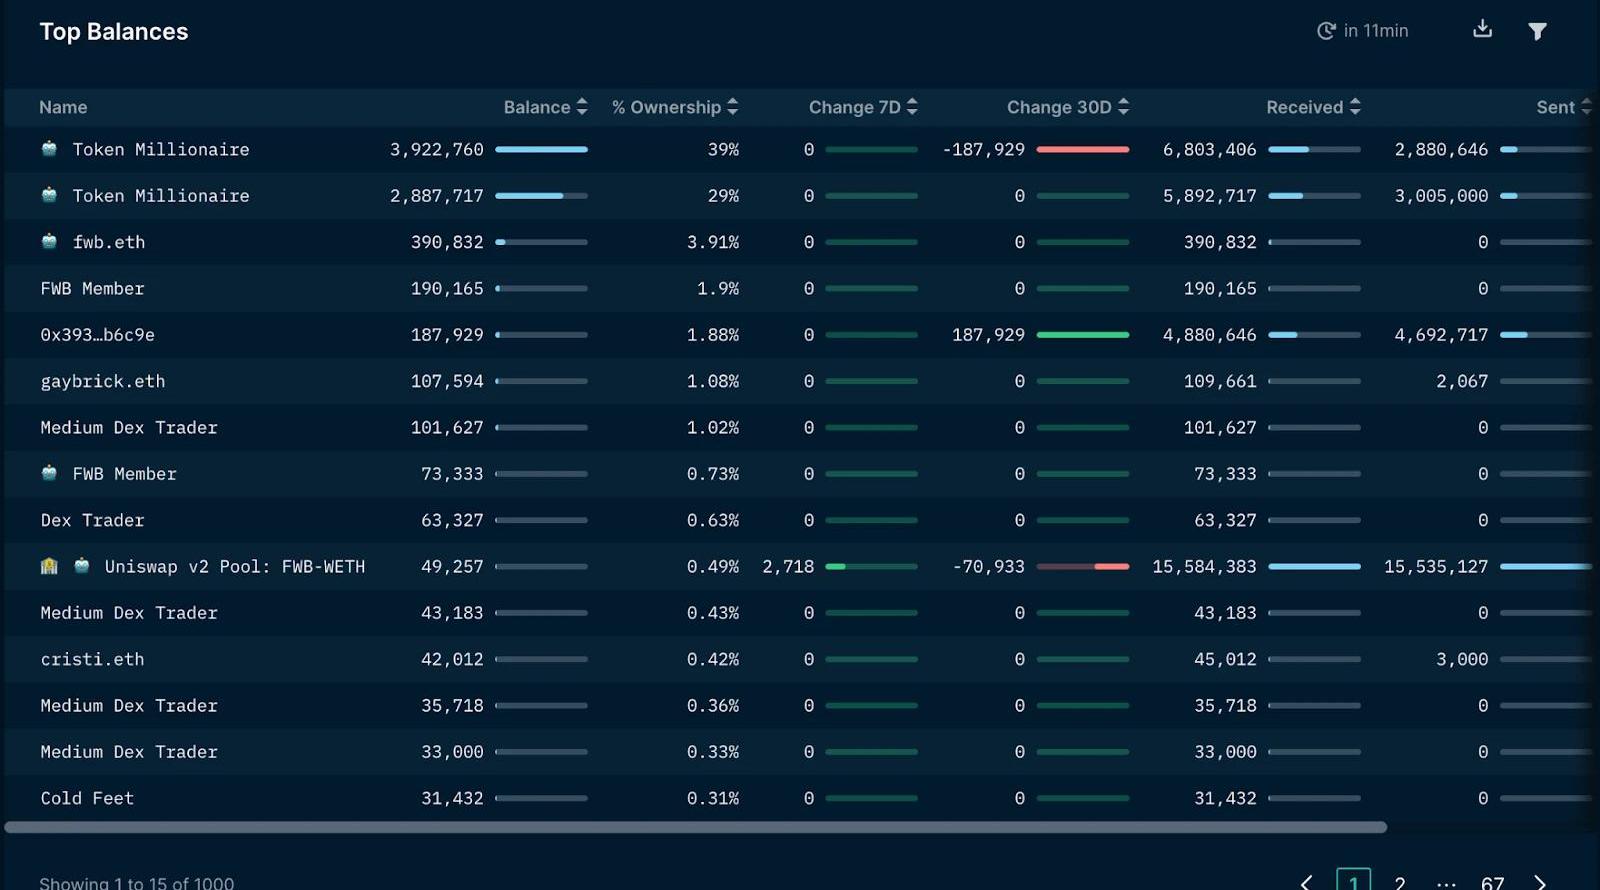Open first Token Millionaire address
The height and width of the screenshot is (890, 1600).
pos(161,149)
